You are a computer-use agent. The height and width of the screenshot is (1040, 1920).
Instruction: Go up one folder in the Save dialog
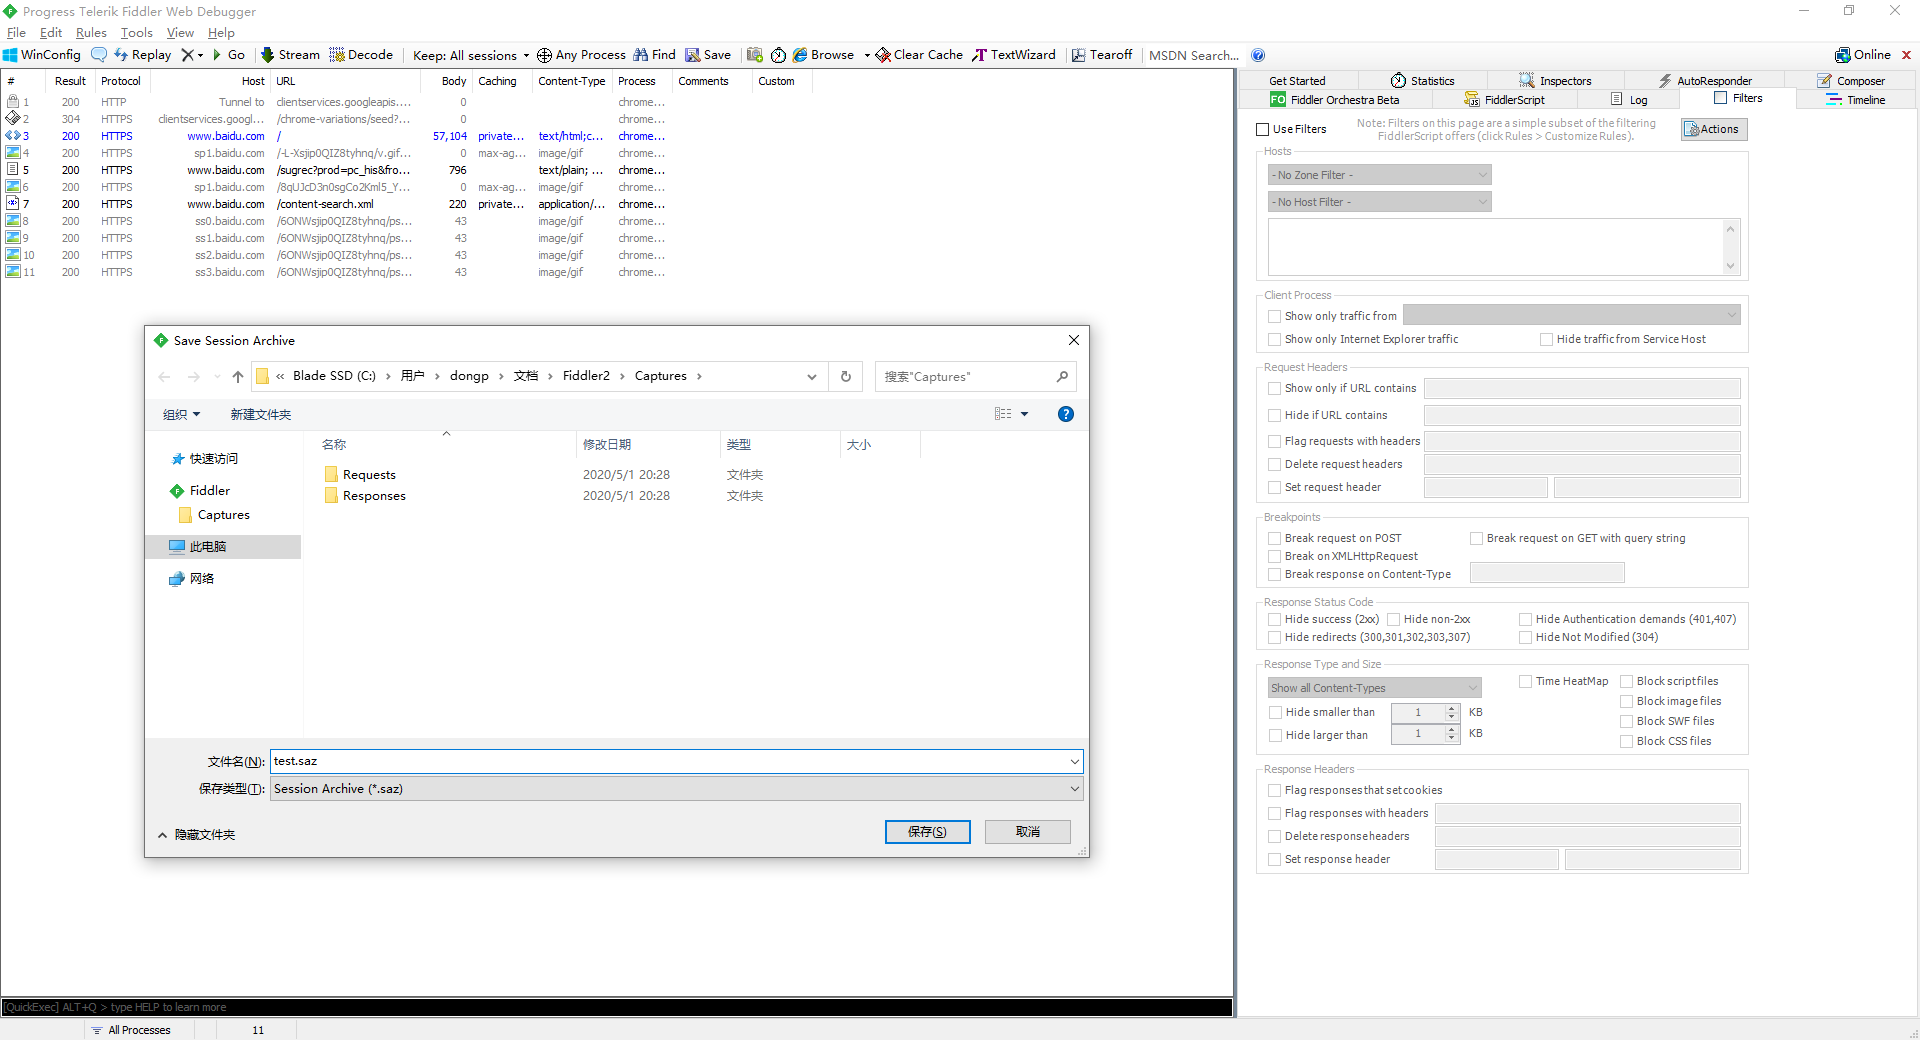[237, 376]
